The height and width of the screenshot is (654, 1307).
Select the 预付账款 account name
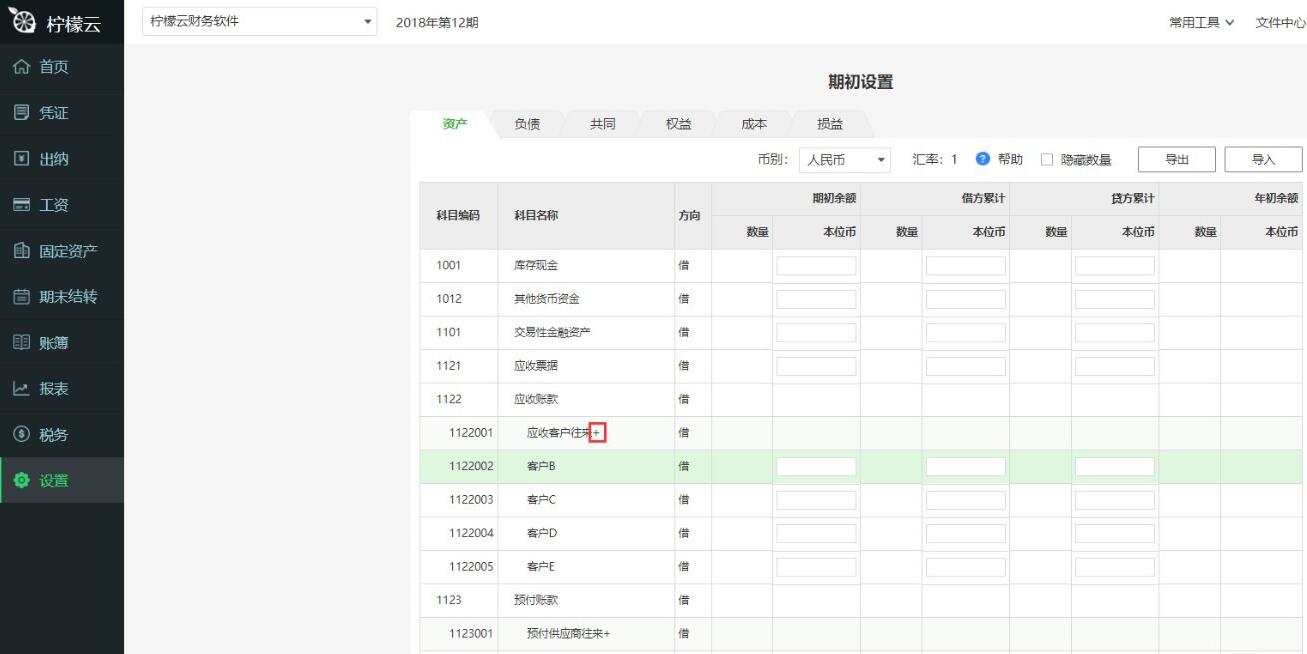coord(536,601)
